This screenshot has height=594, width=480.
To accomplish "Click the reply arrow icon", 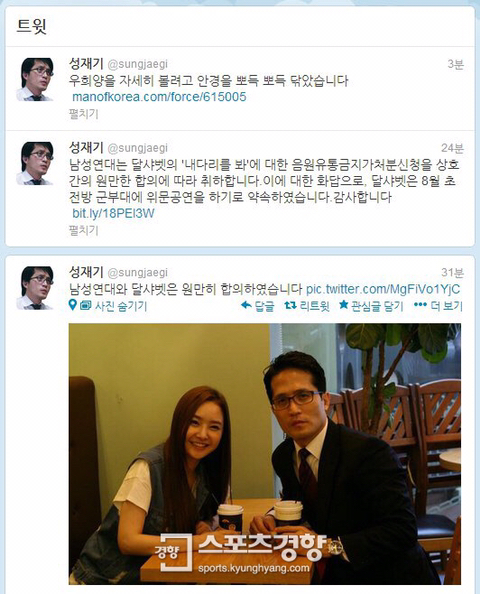I will (246, 305).
